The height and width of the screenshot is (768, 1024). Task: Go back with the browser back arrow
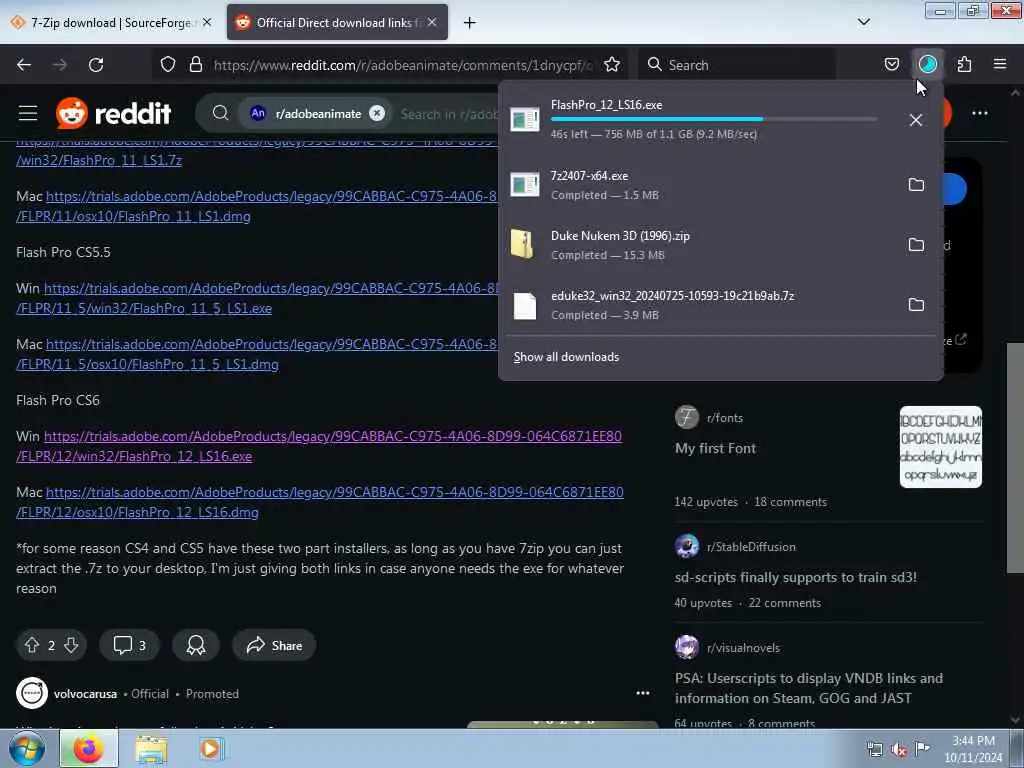point(24,65)
